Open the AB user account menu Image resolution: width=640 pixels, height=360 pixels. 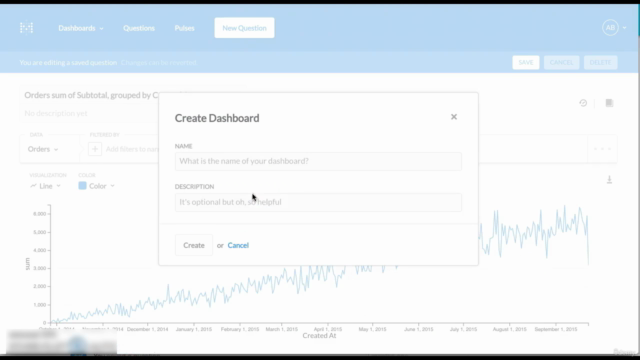[614, 28]
